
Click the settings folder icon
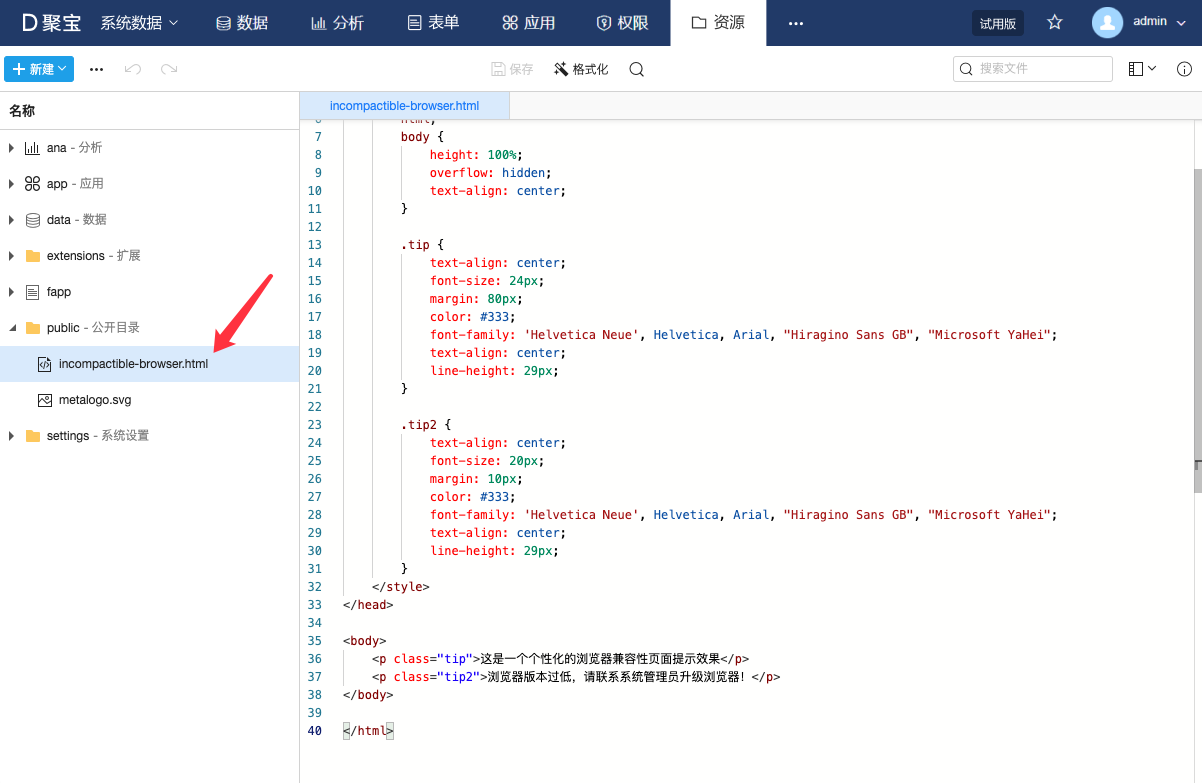pos(32,436)
